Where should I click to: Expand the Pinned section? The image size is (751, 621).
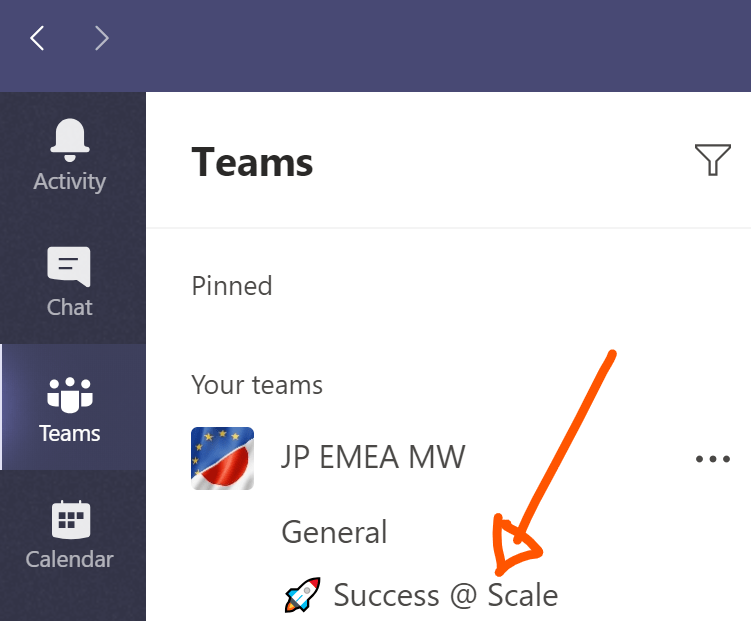coord(232,286)
